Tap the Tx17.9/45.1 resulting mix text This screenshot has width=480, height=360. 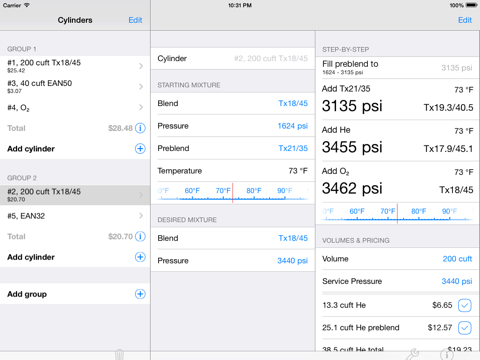(x=448, y=149)
